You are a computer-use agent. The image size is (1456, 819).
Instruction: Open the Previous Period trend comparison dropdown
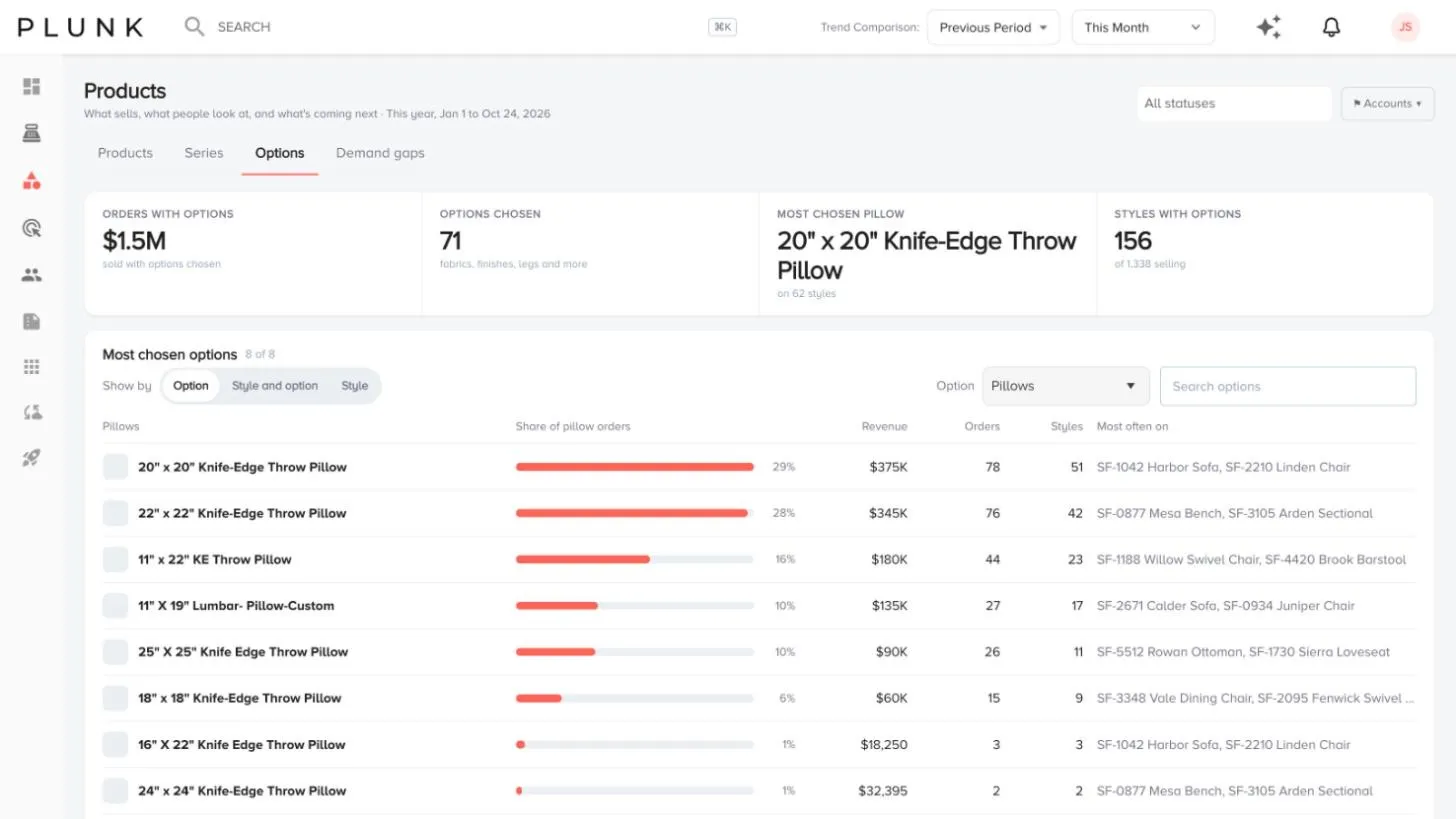click(x=993, y=27)
